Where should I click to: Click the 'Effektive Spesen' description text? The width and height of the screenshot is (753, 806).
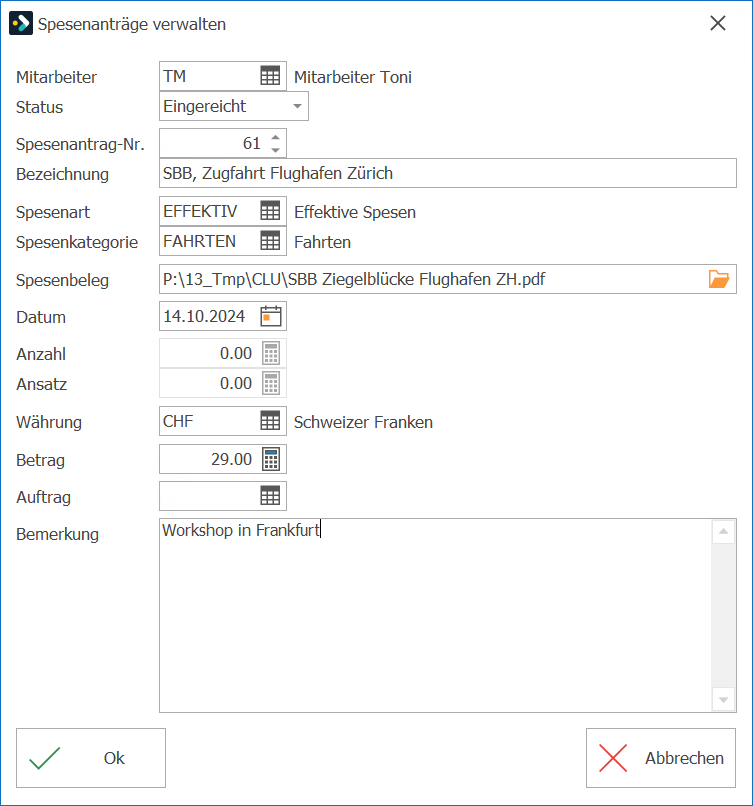[x=355, y=212]
